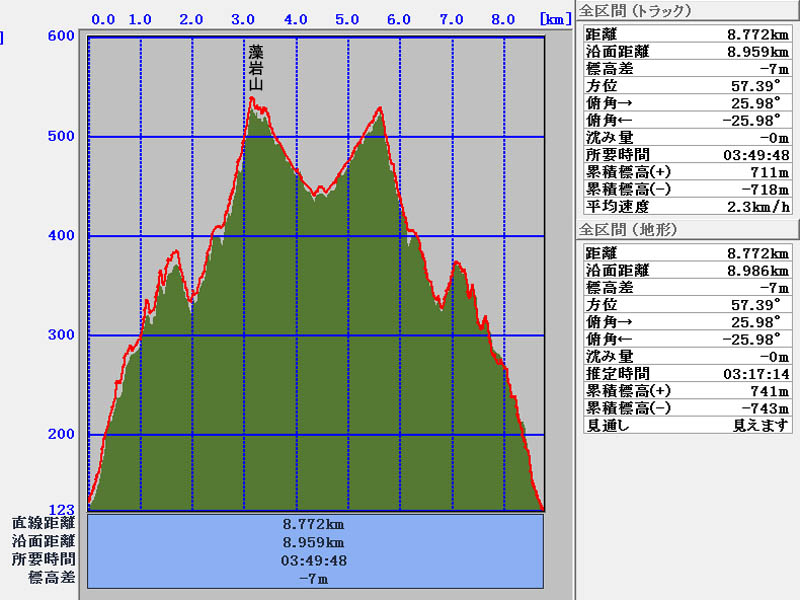Click the 藻岩山 peak label on the chart

pos(256,67)
